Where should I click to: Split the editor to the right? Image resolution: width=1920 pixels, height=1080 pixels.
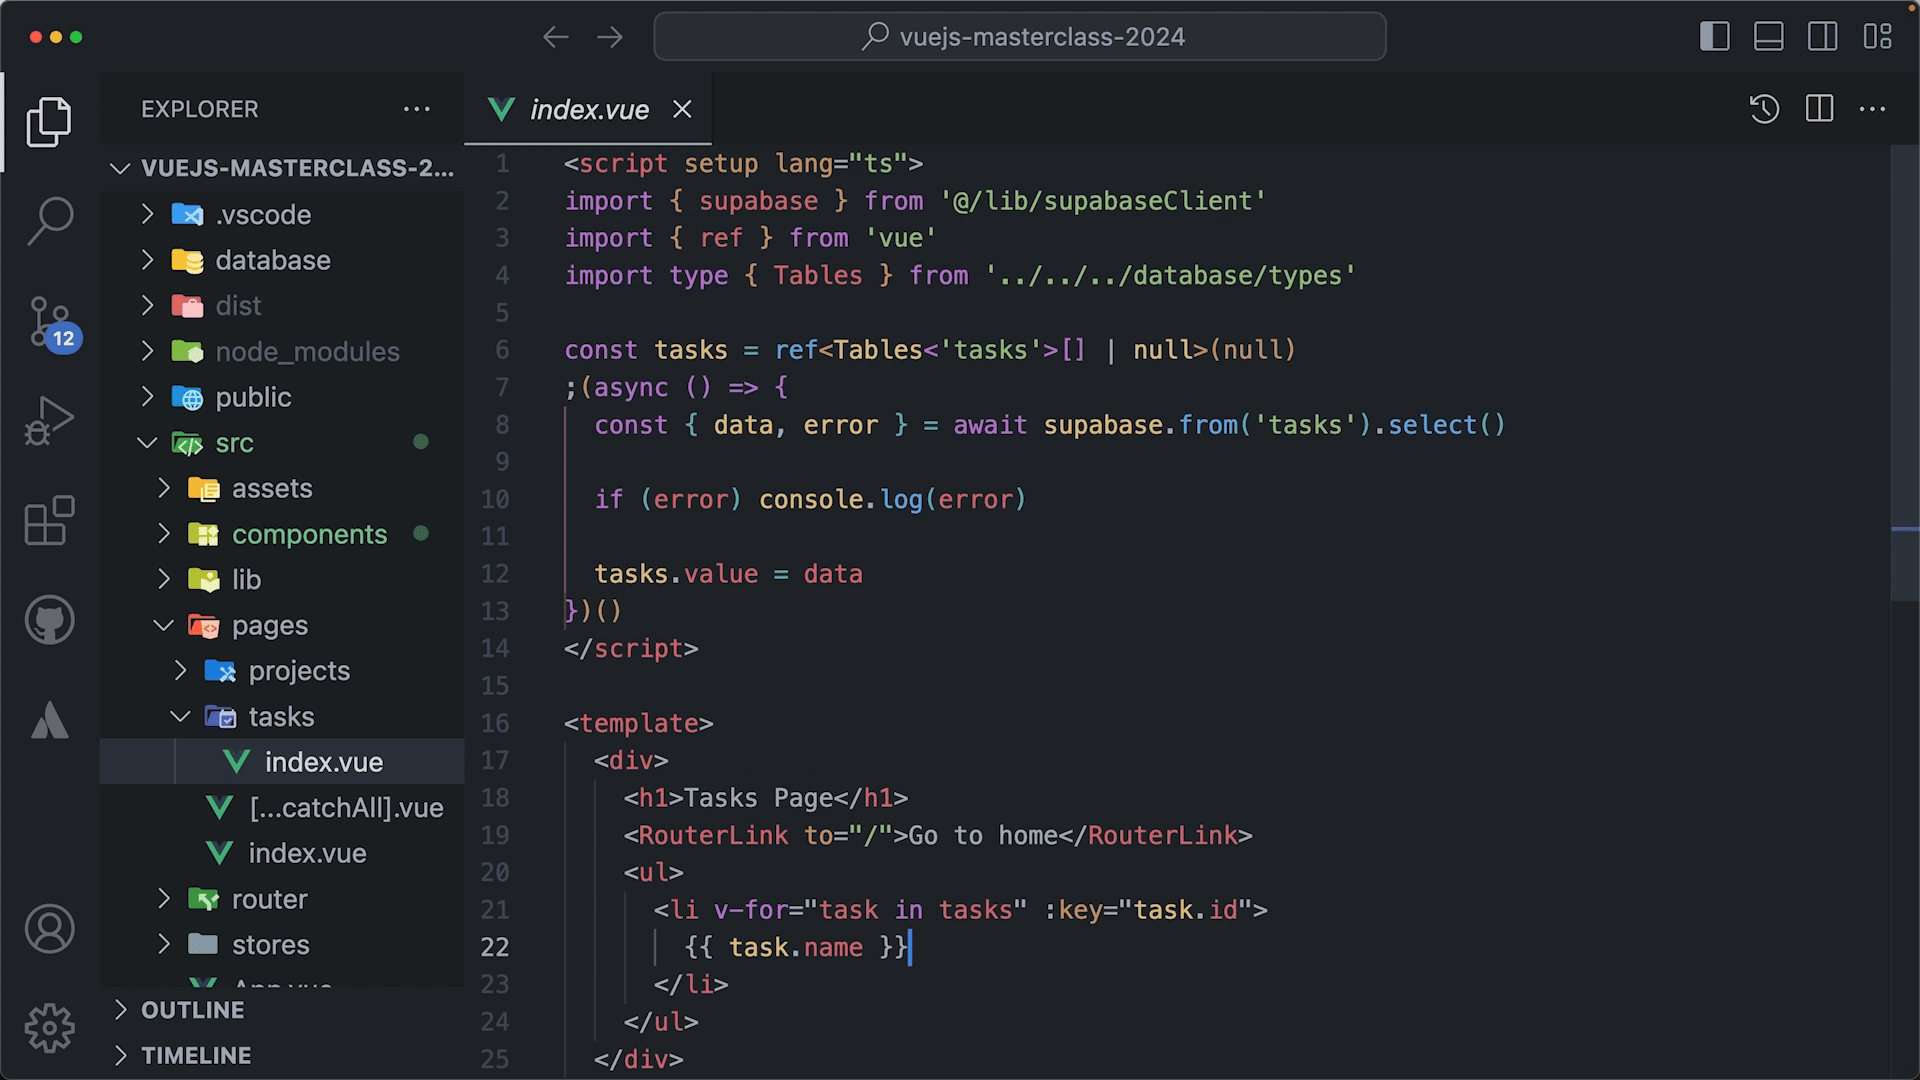coord(1819,109)
